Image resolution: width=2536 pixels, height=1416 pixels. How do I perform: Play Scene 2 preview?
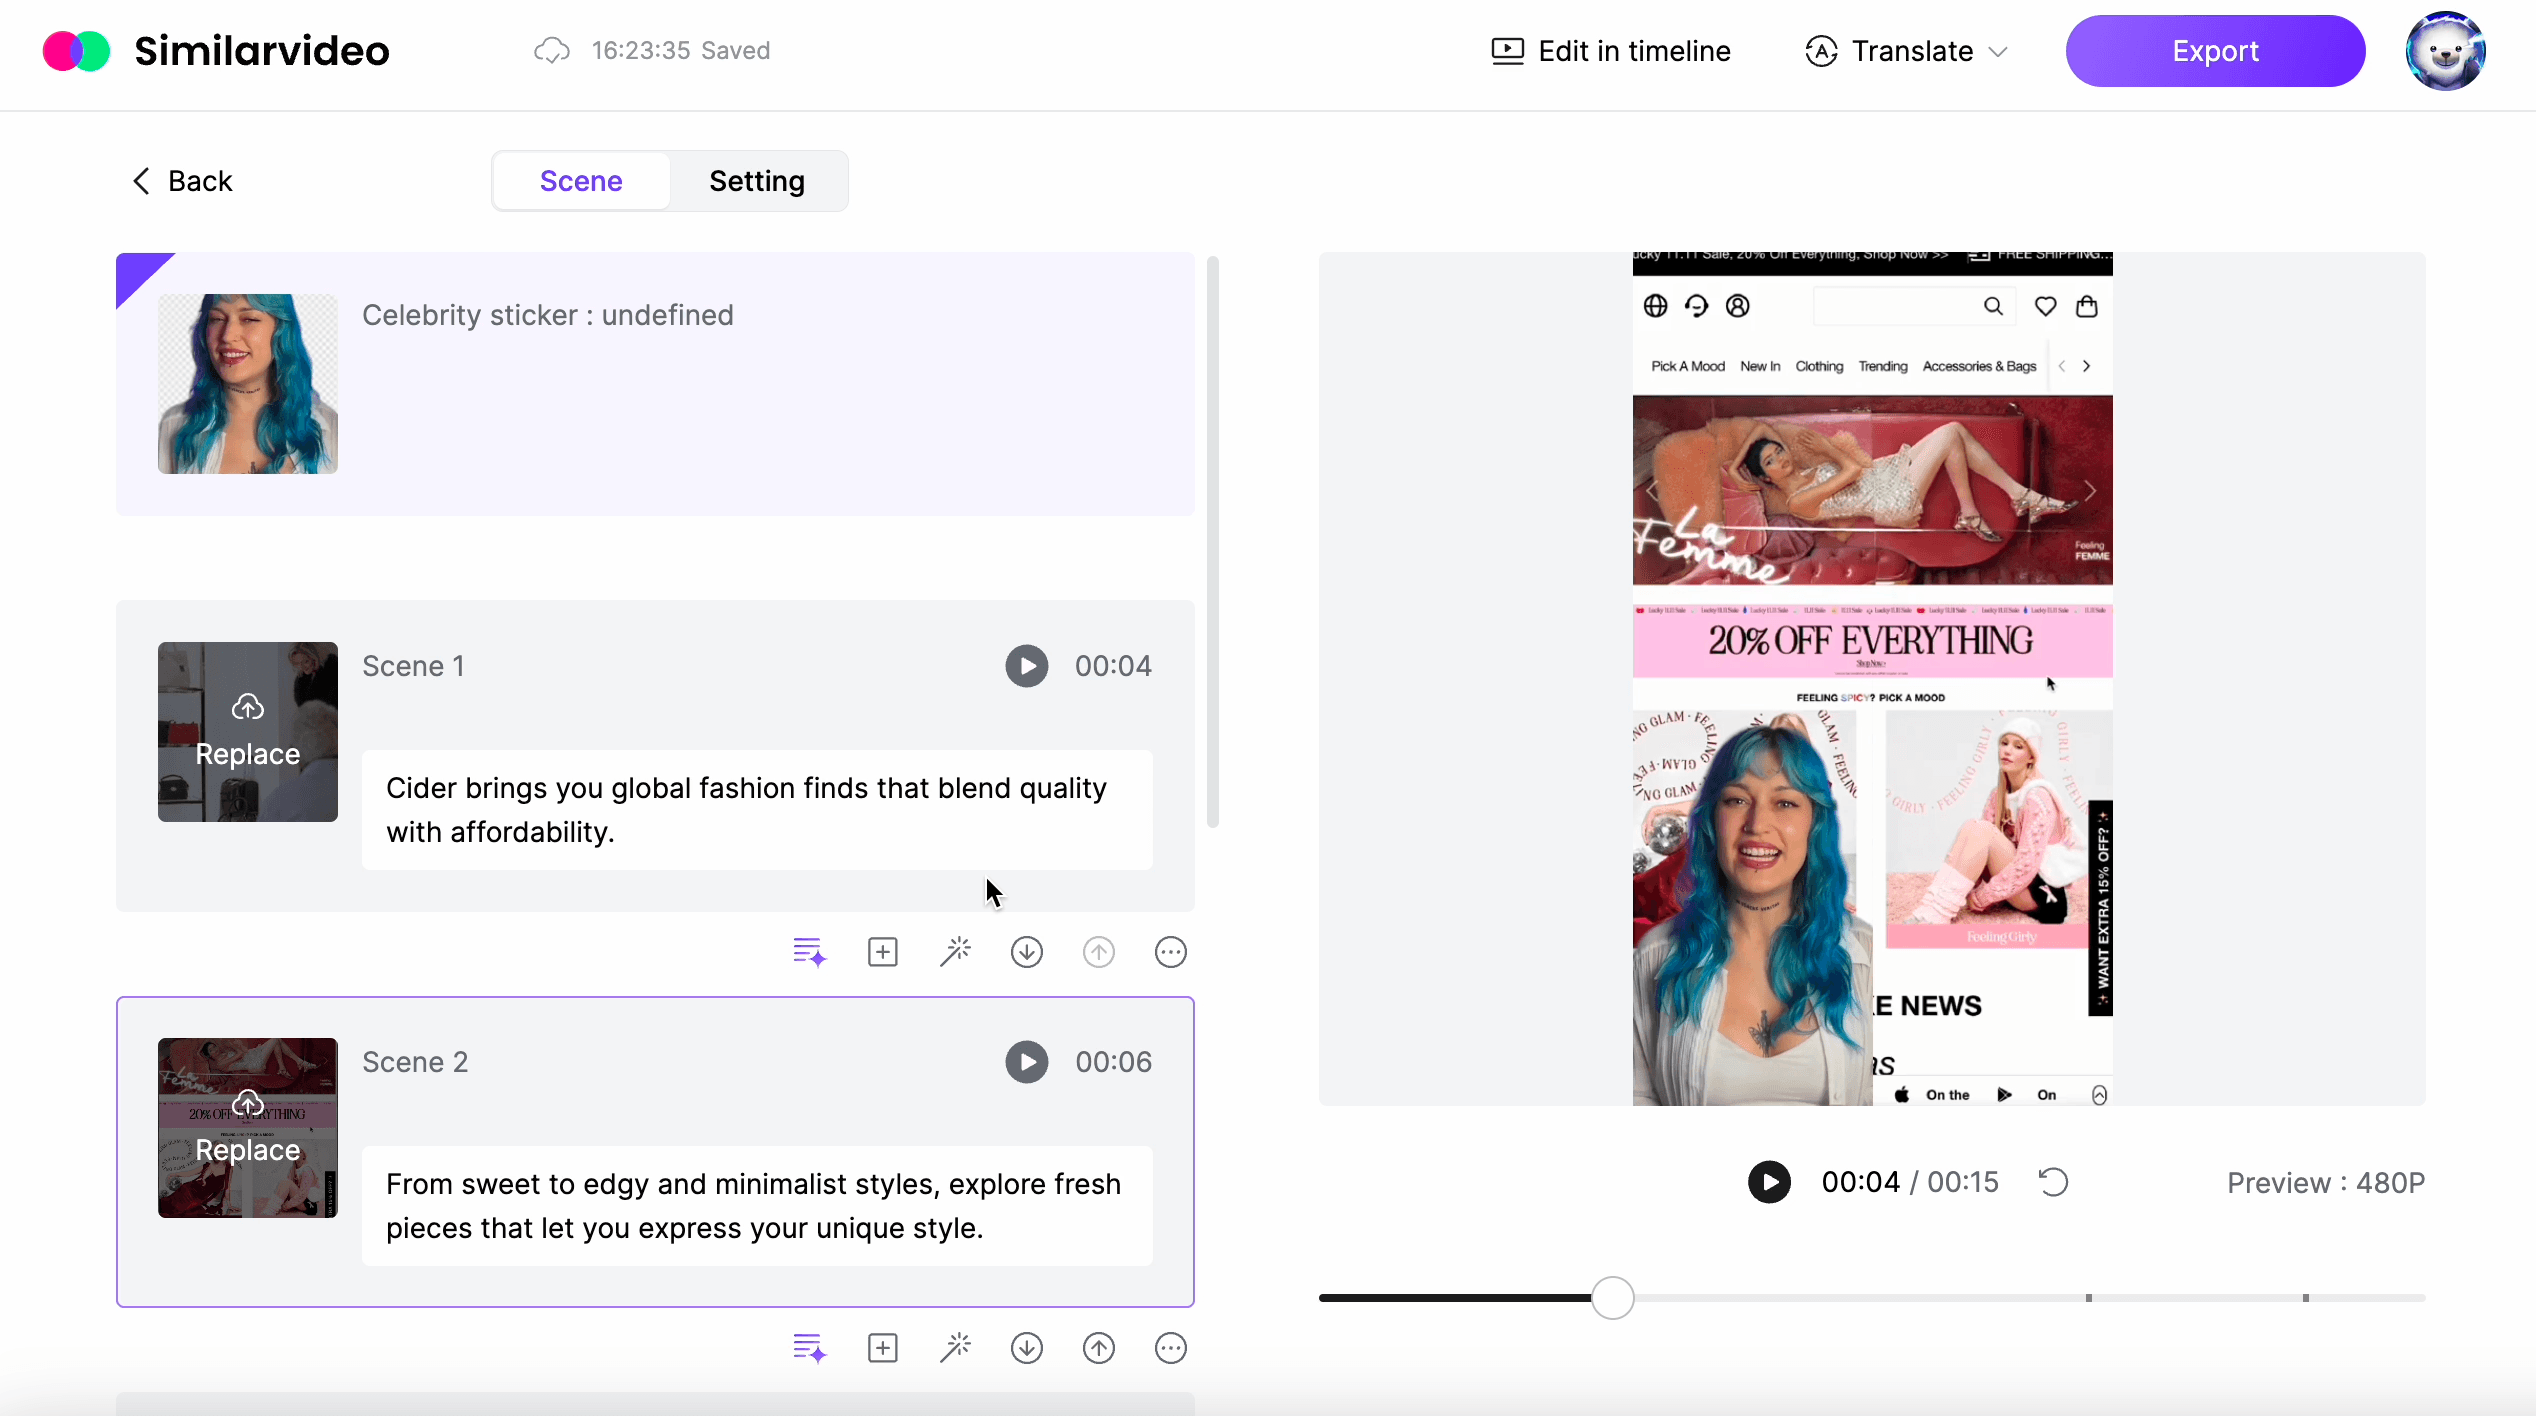pyautogui.click(x=1027, y=1062)
